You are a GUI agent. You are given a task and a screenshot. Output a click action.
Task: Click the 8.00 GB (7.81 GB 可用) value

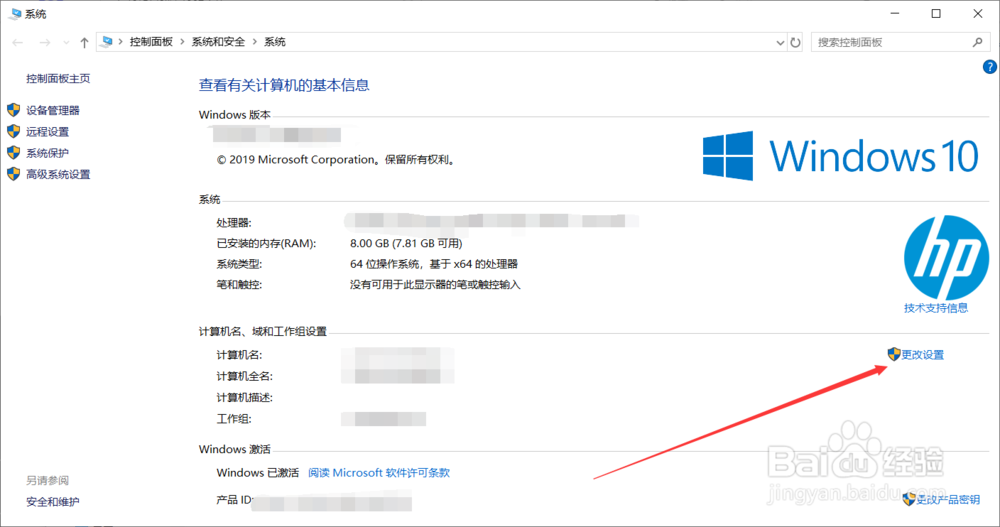pos(406,243)
